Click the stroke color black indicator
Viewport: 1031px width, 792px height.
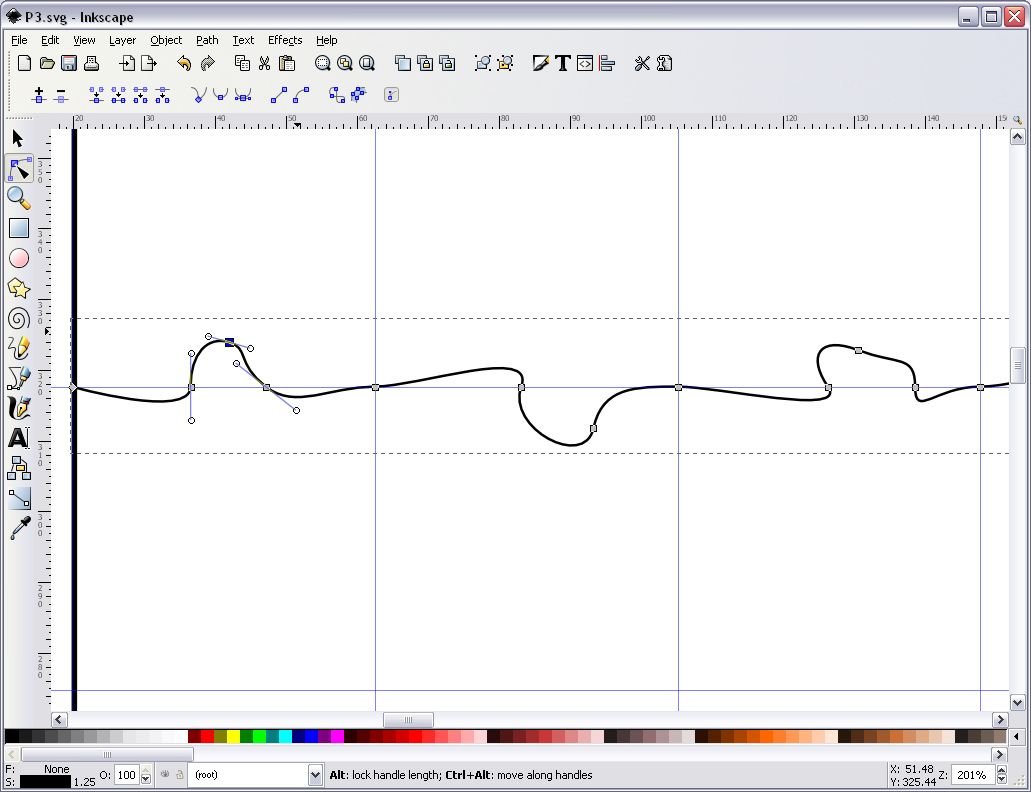(45, 781)
